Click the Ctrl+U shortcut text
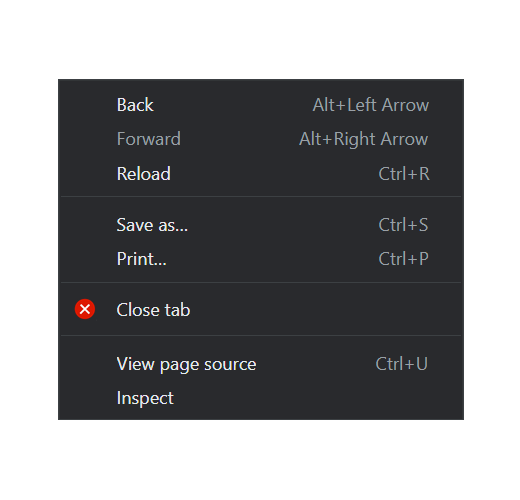Screen dimensions: 520x500 tap(402, 364)
